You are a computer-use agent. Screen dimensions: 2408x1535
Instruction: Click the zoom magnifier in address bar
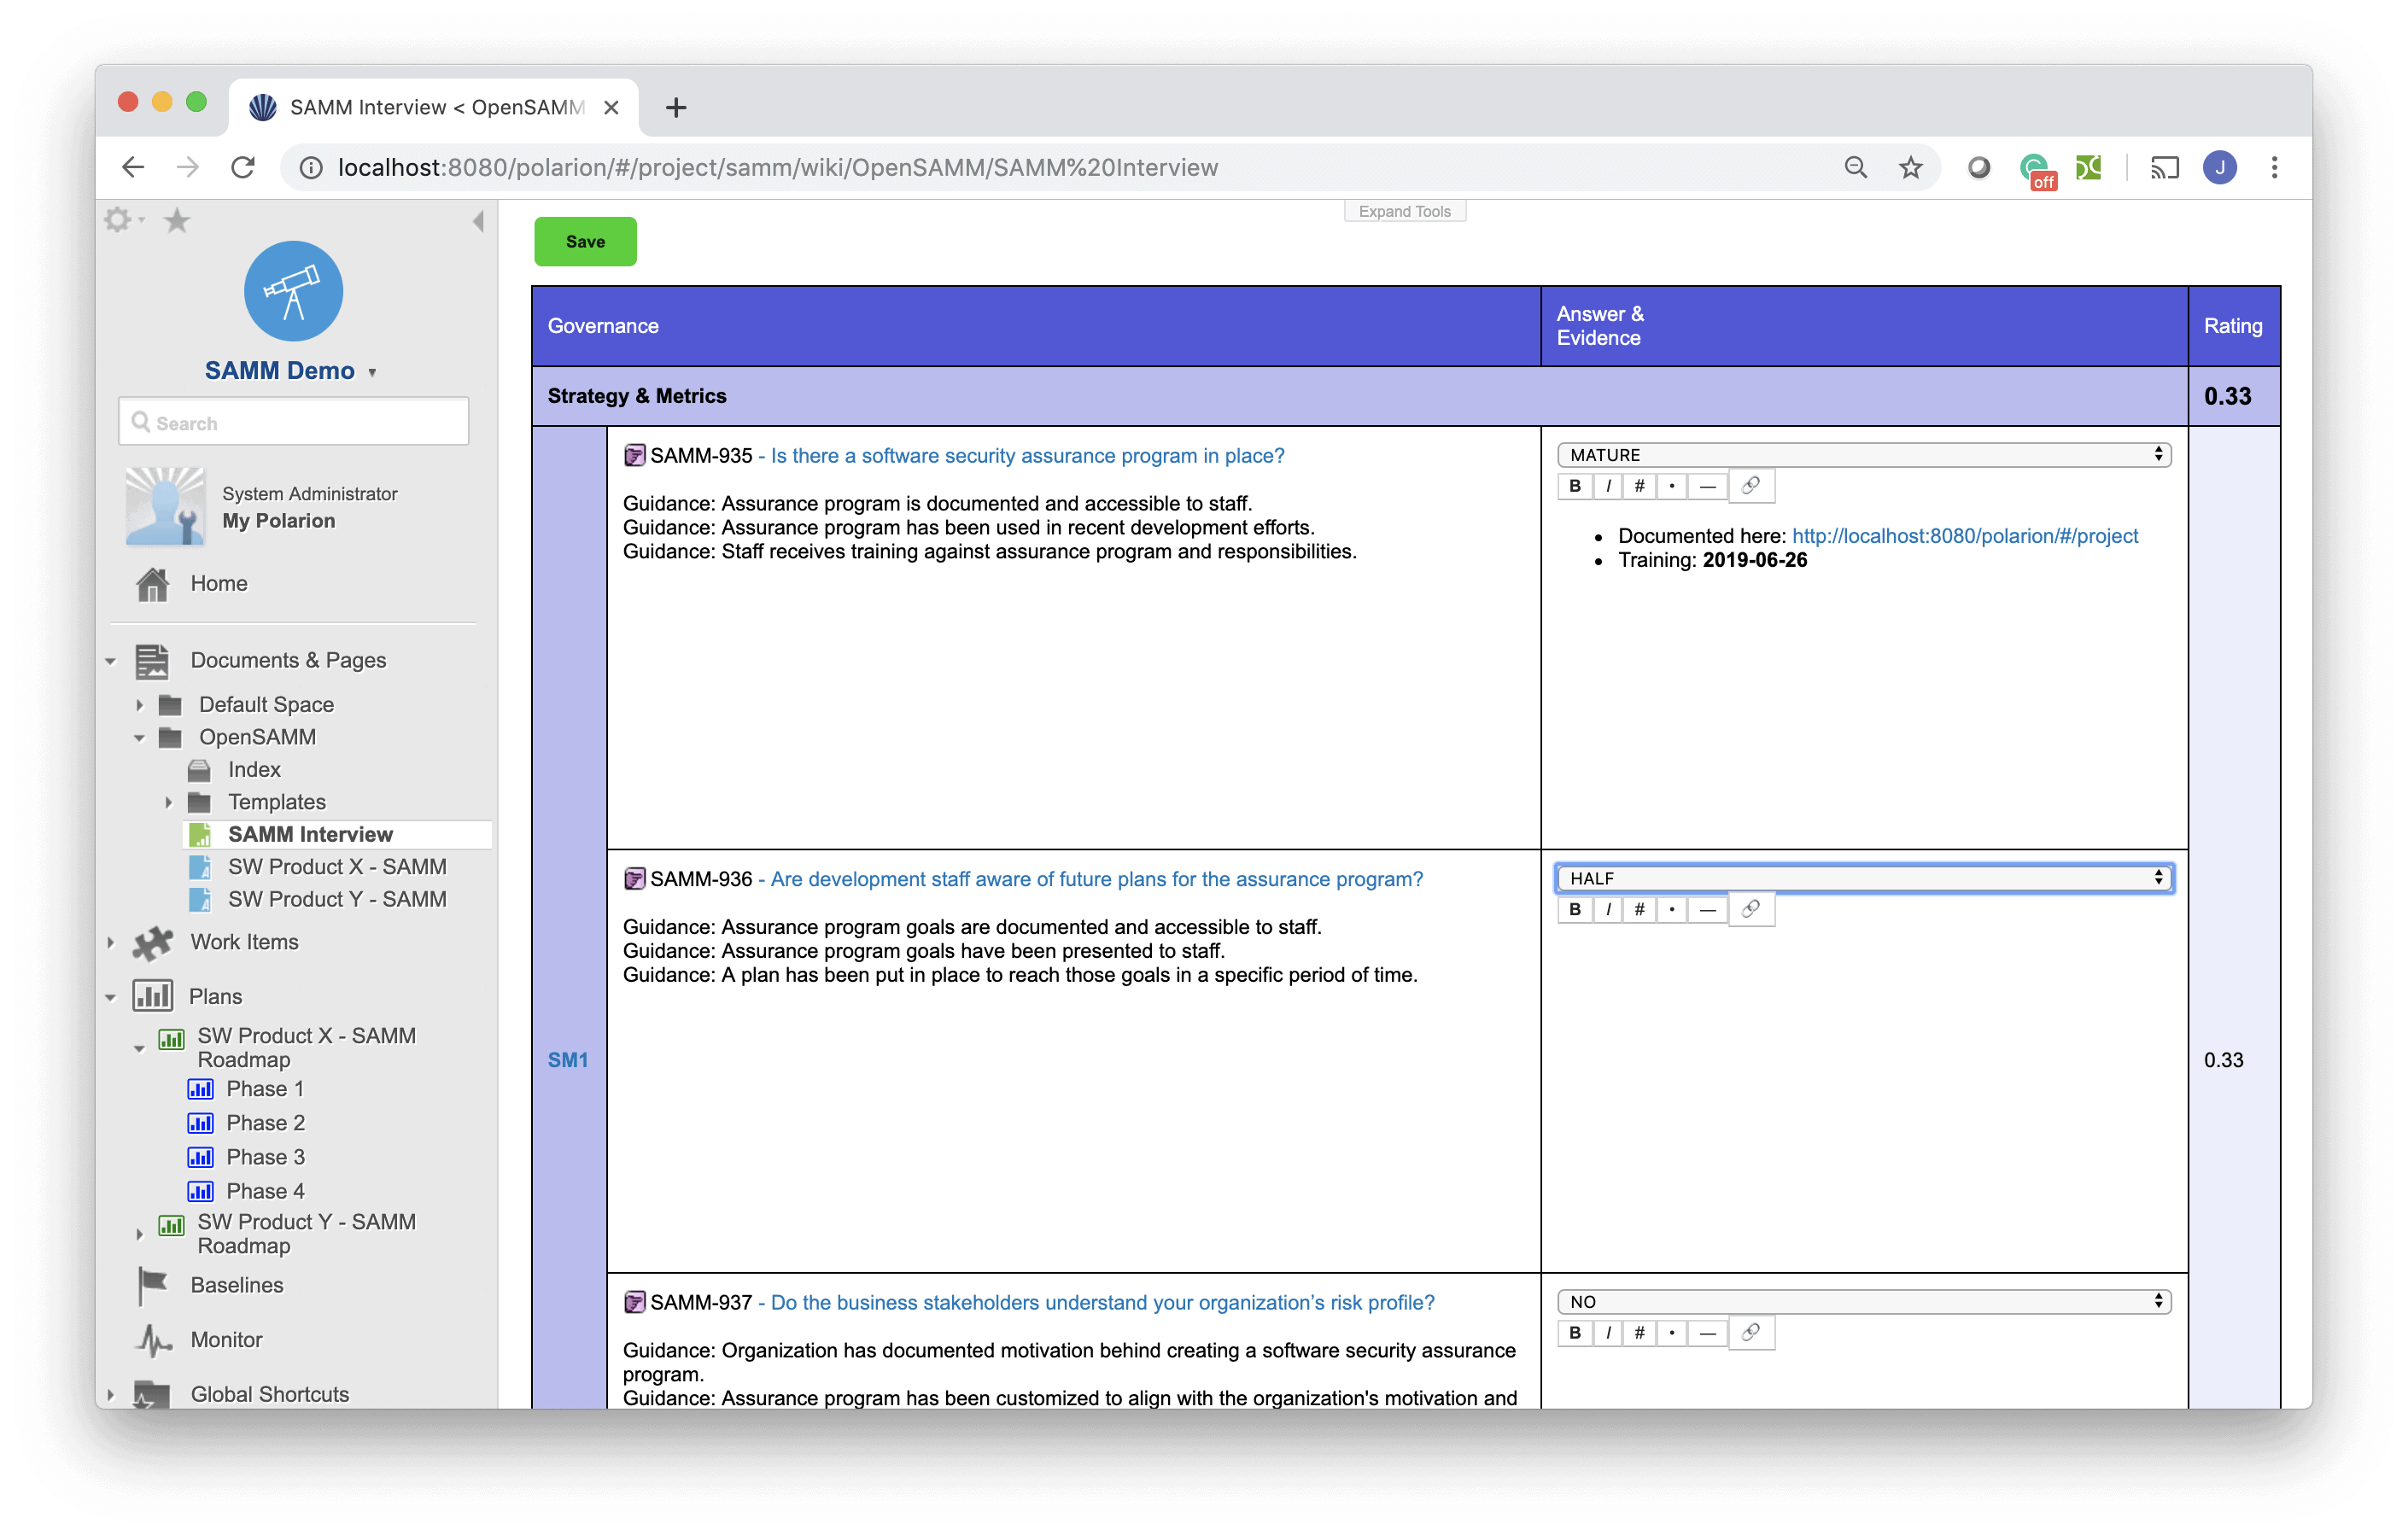pyautogui.click(x=1855, y=168)
